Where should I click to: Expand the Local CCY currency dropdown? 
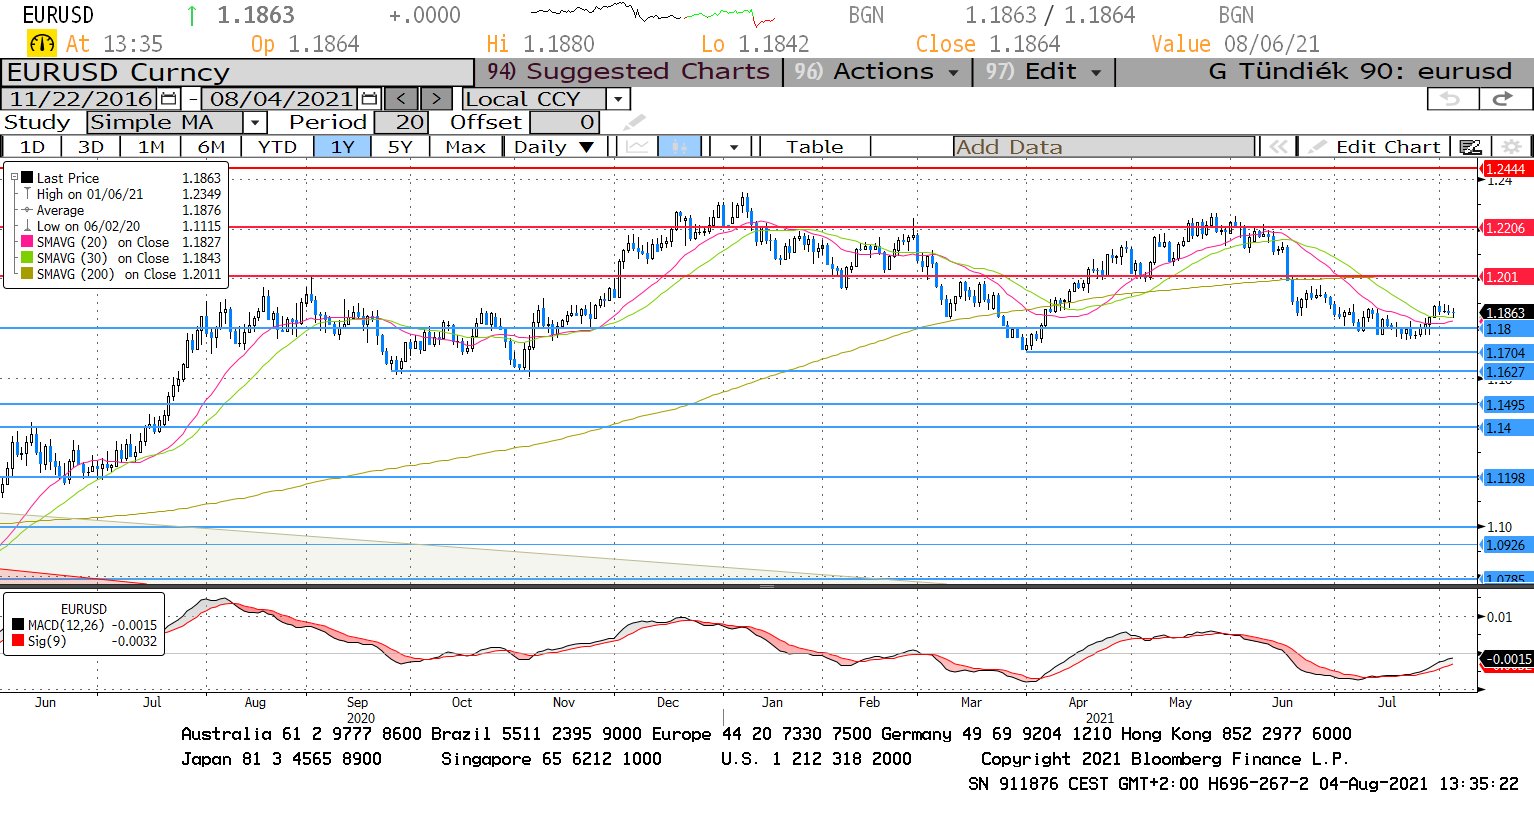point(618,99)
